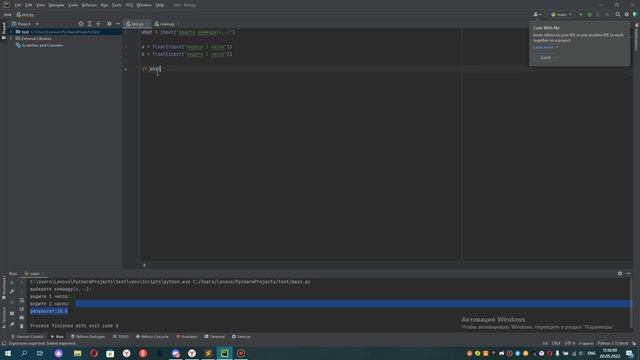
Task: Switch to the main.py editor tab
Action: (165, 24)
